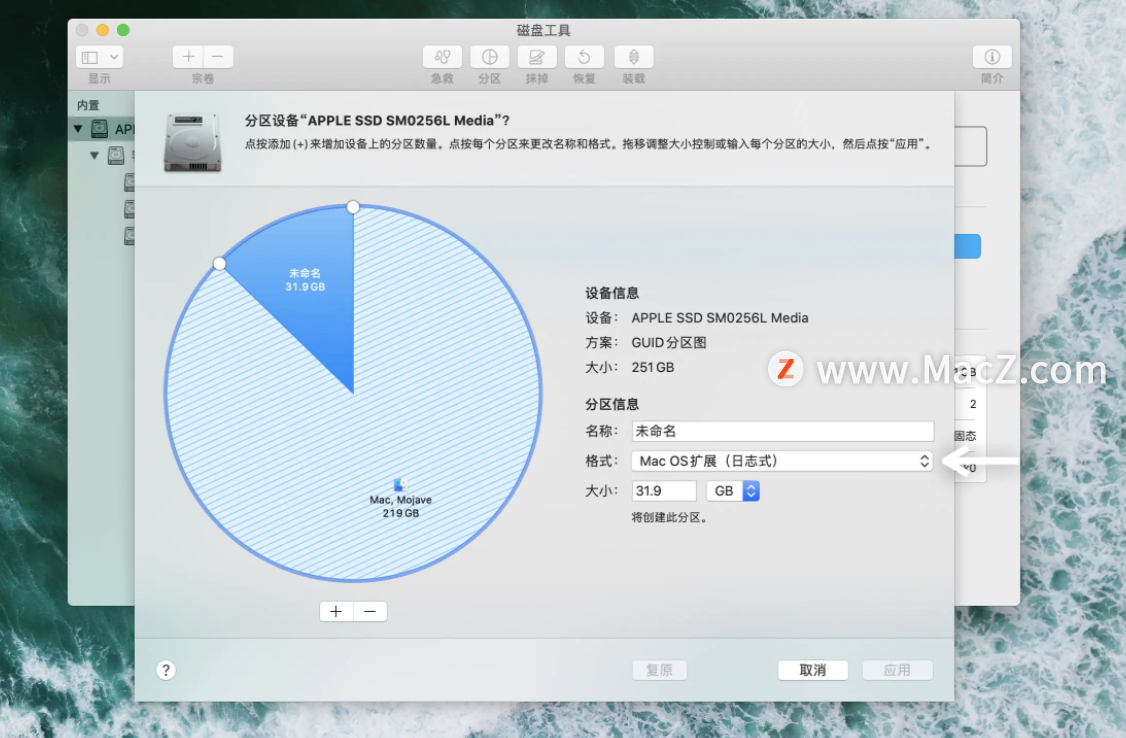This screenshot has width=1126, height=738.
Task: Select the container icon under the APPLE disk
Action: (116, 155)
